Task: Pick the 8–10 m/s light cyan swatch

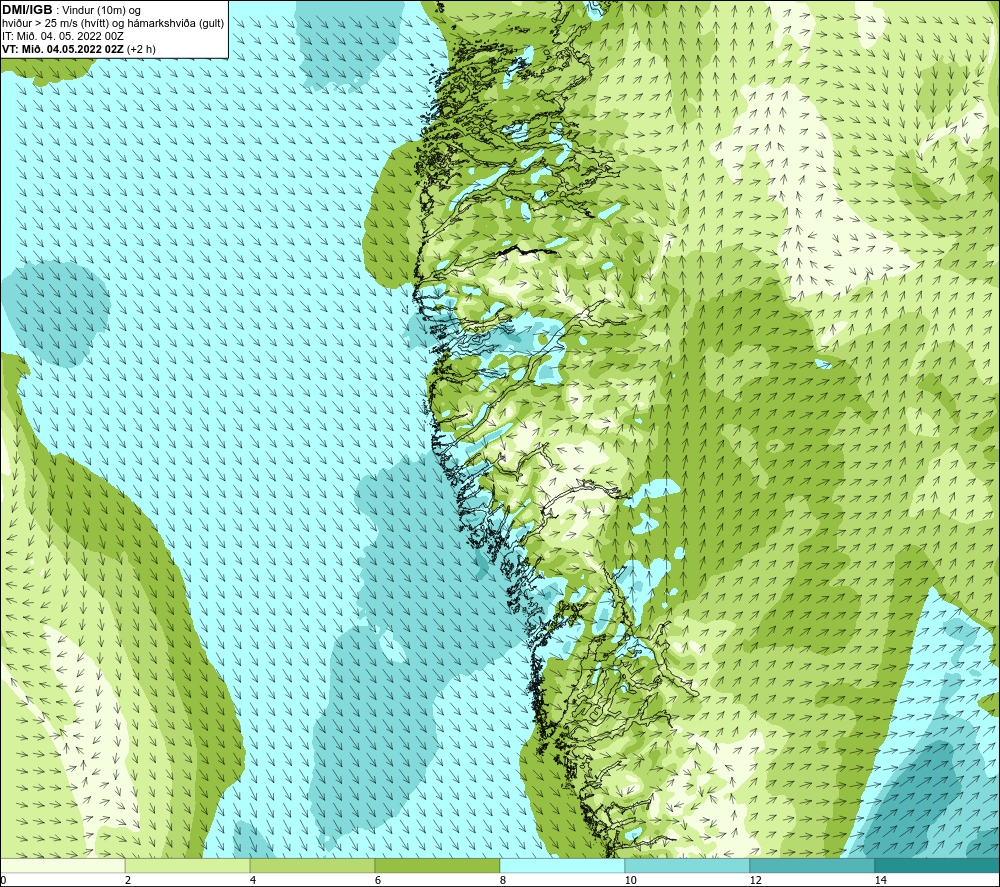Action: (562, 865)
